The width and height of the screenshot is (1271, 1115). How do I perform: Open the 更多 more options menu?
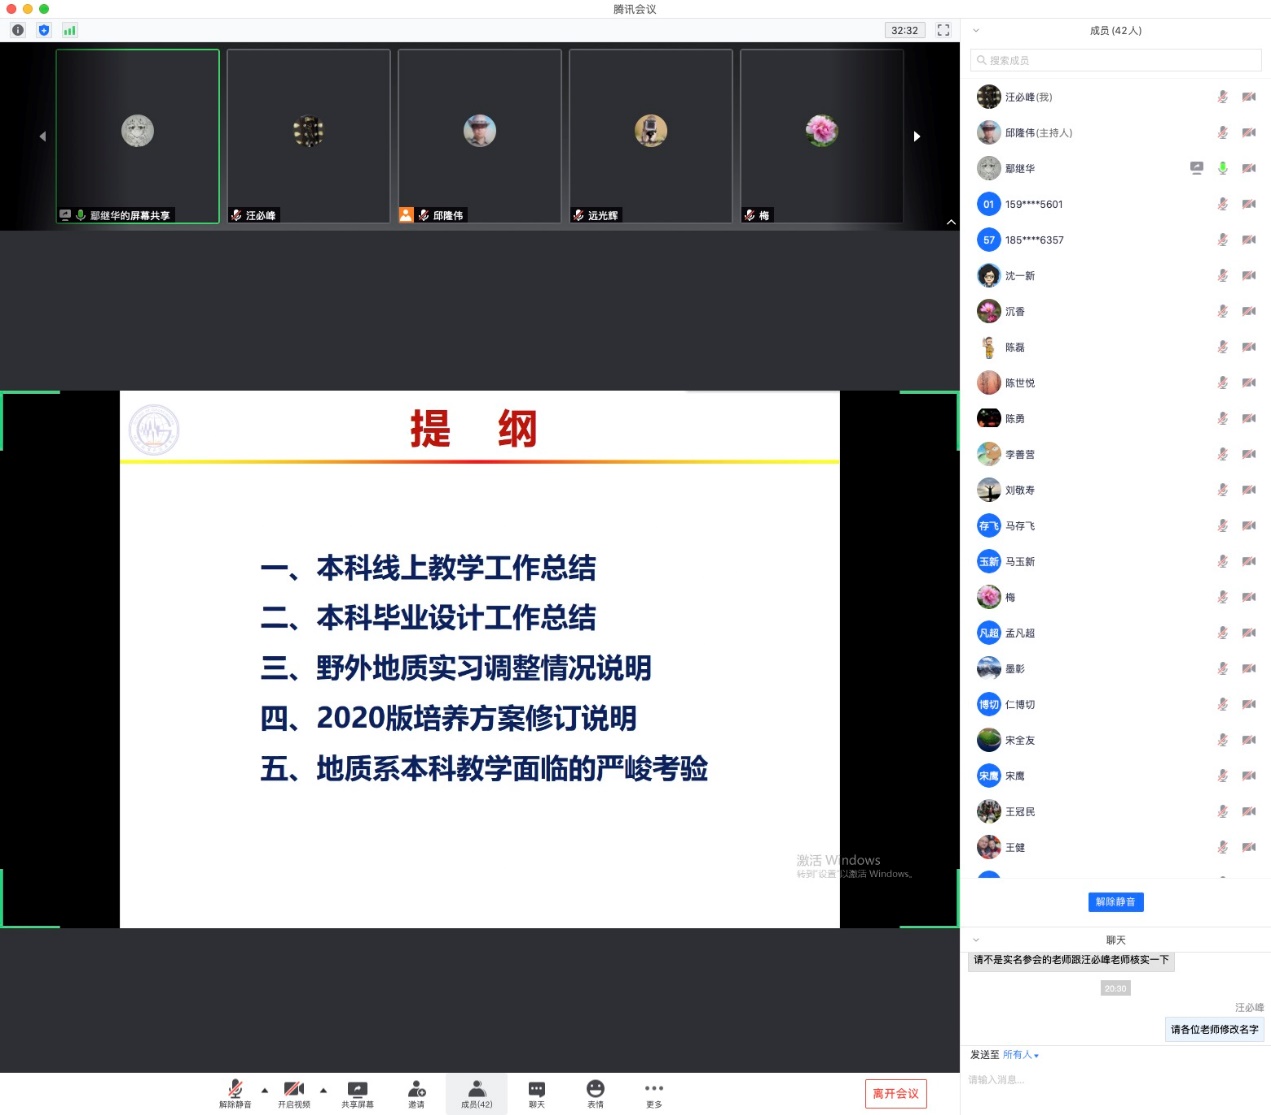point(654,1093)
